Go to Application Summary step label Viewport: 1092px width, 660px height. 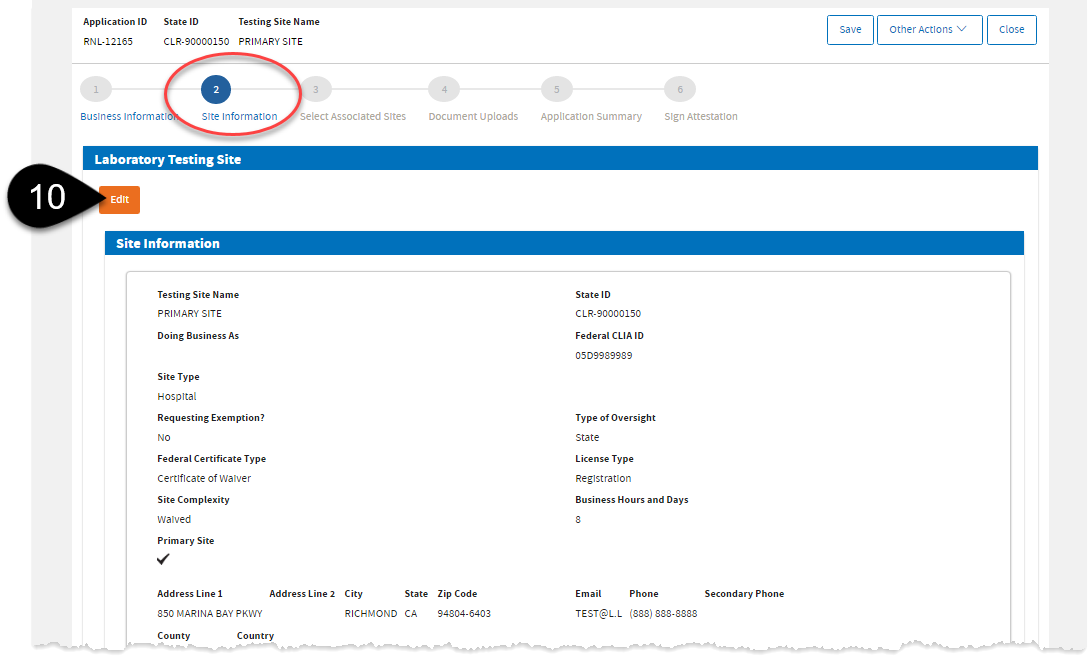tap(591, 117)
